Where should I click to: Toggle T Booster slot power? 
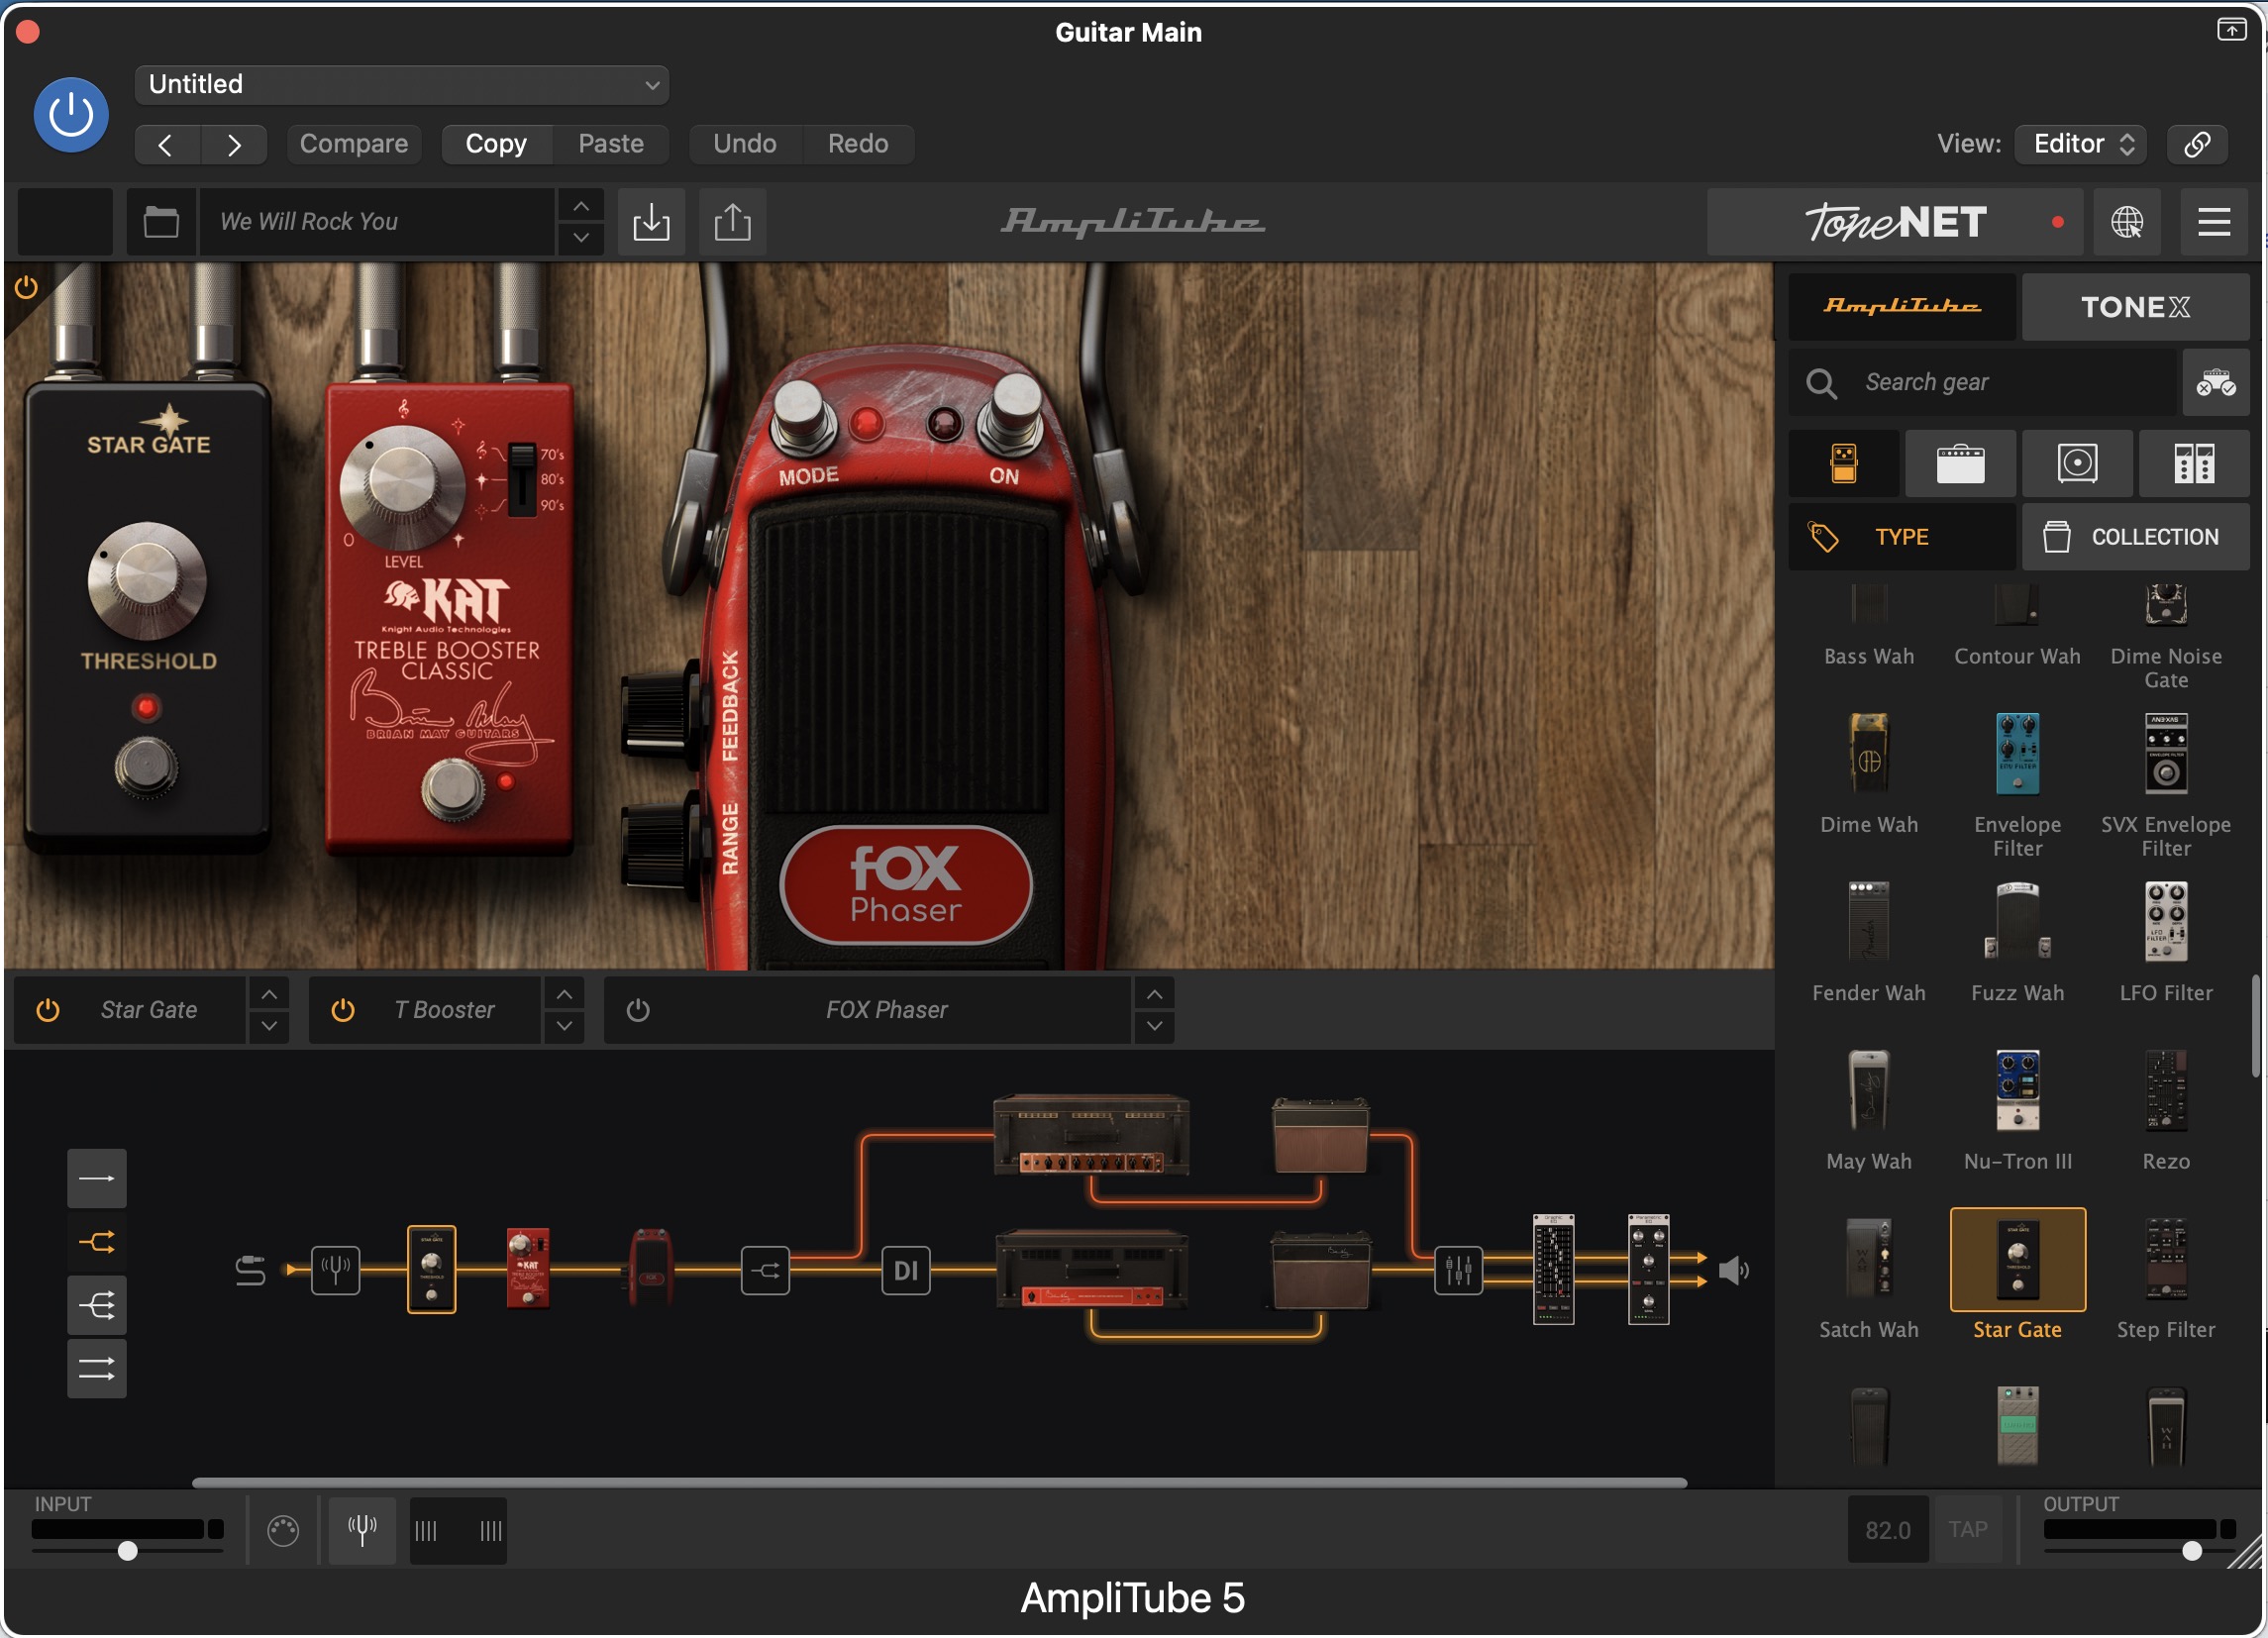pos(342,1010)
